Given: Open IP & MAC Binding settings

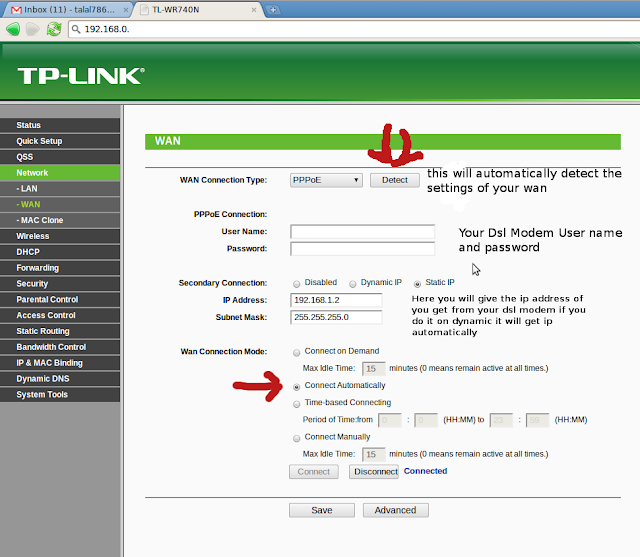Looking at the screenshot, I should click(x=60, y=363).
